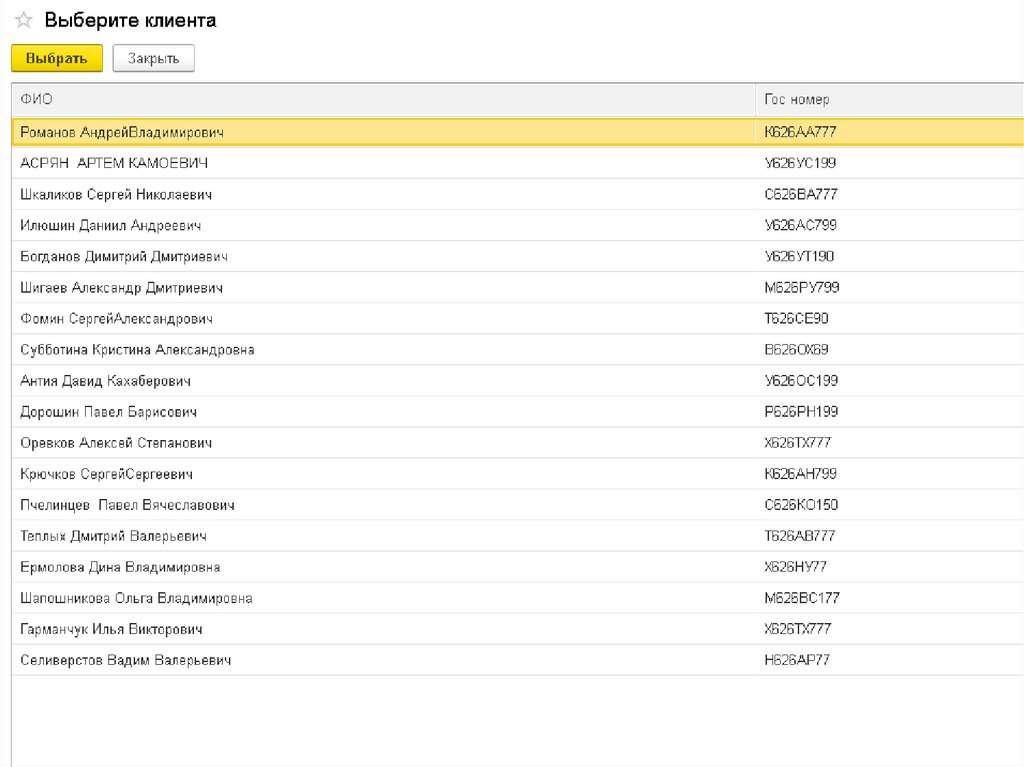This screenshot has width=1024, height=767.
Task: Click plate number К626АН799
Action: point(800,473)
